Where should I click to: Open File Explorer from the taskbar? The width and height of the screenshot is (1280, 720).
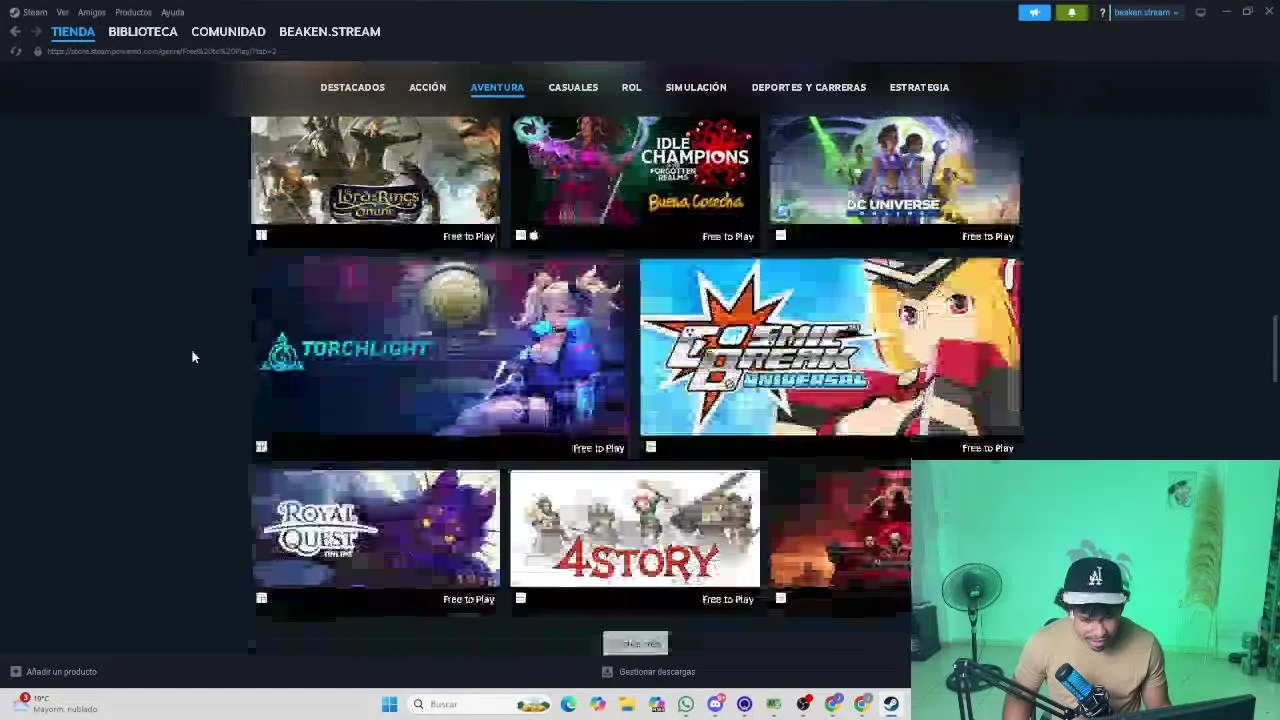point(627,704)
